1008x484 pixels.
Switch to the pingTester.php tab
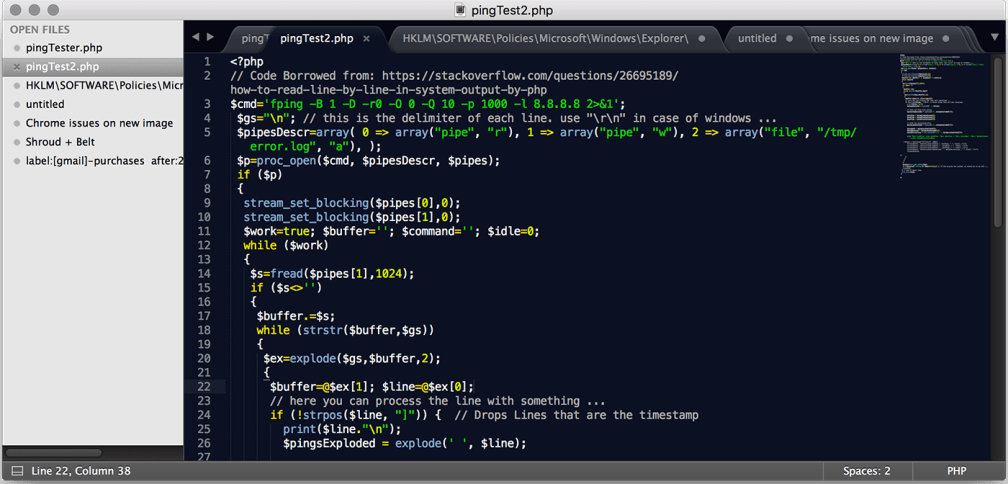click(x=254, y=39)
